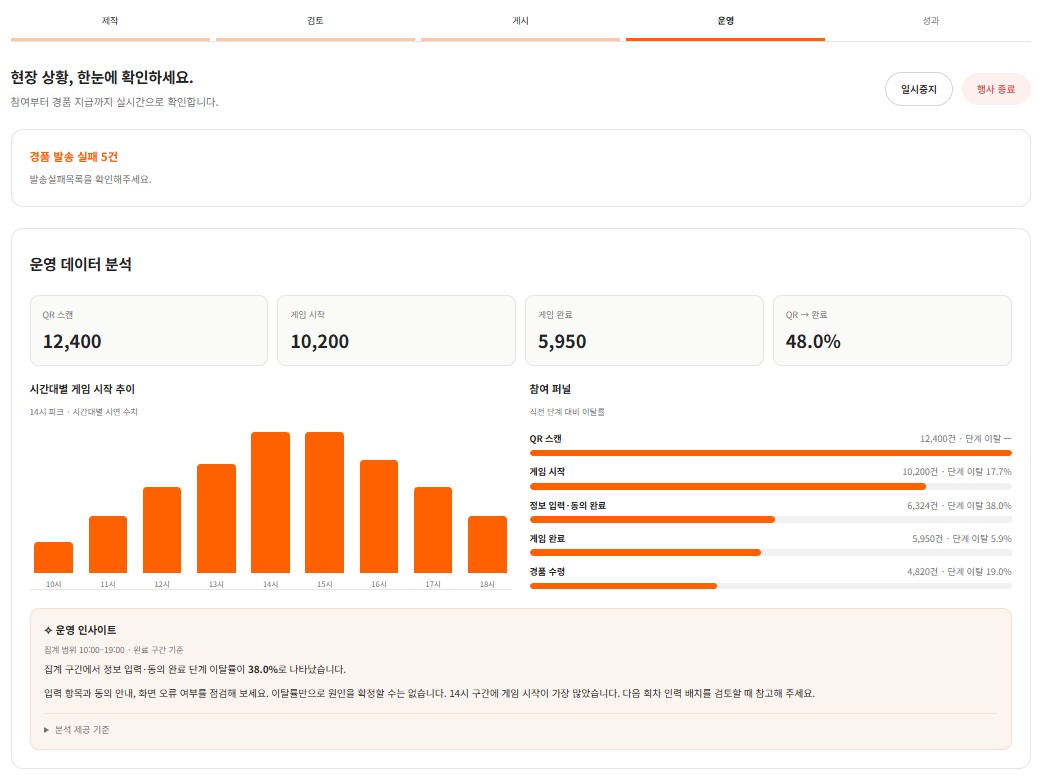Screen dimensions: 1042x775
Task: Click the 16시 bar in the chart
Action: tap(379, 516)
